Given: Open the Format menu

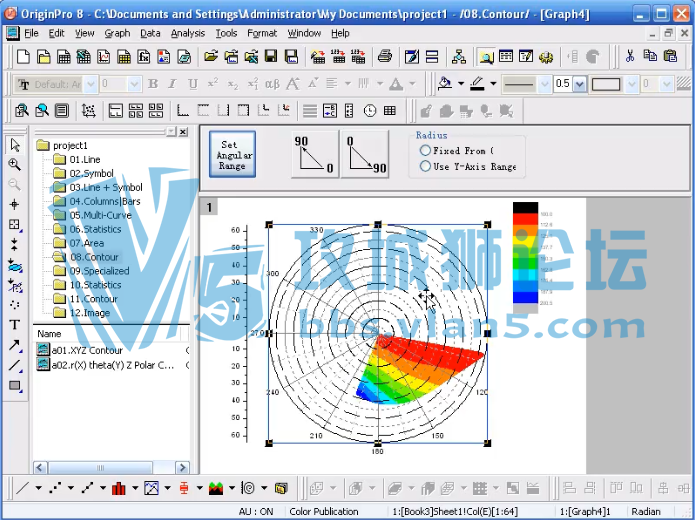Looking at the screenshot, I should pos(262,33).
